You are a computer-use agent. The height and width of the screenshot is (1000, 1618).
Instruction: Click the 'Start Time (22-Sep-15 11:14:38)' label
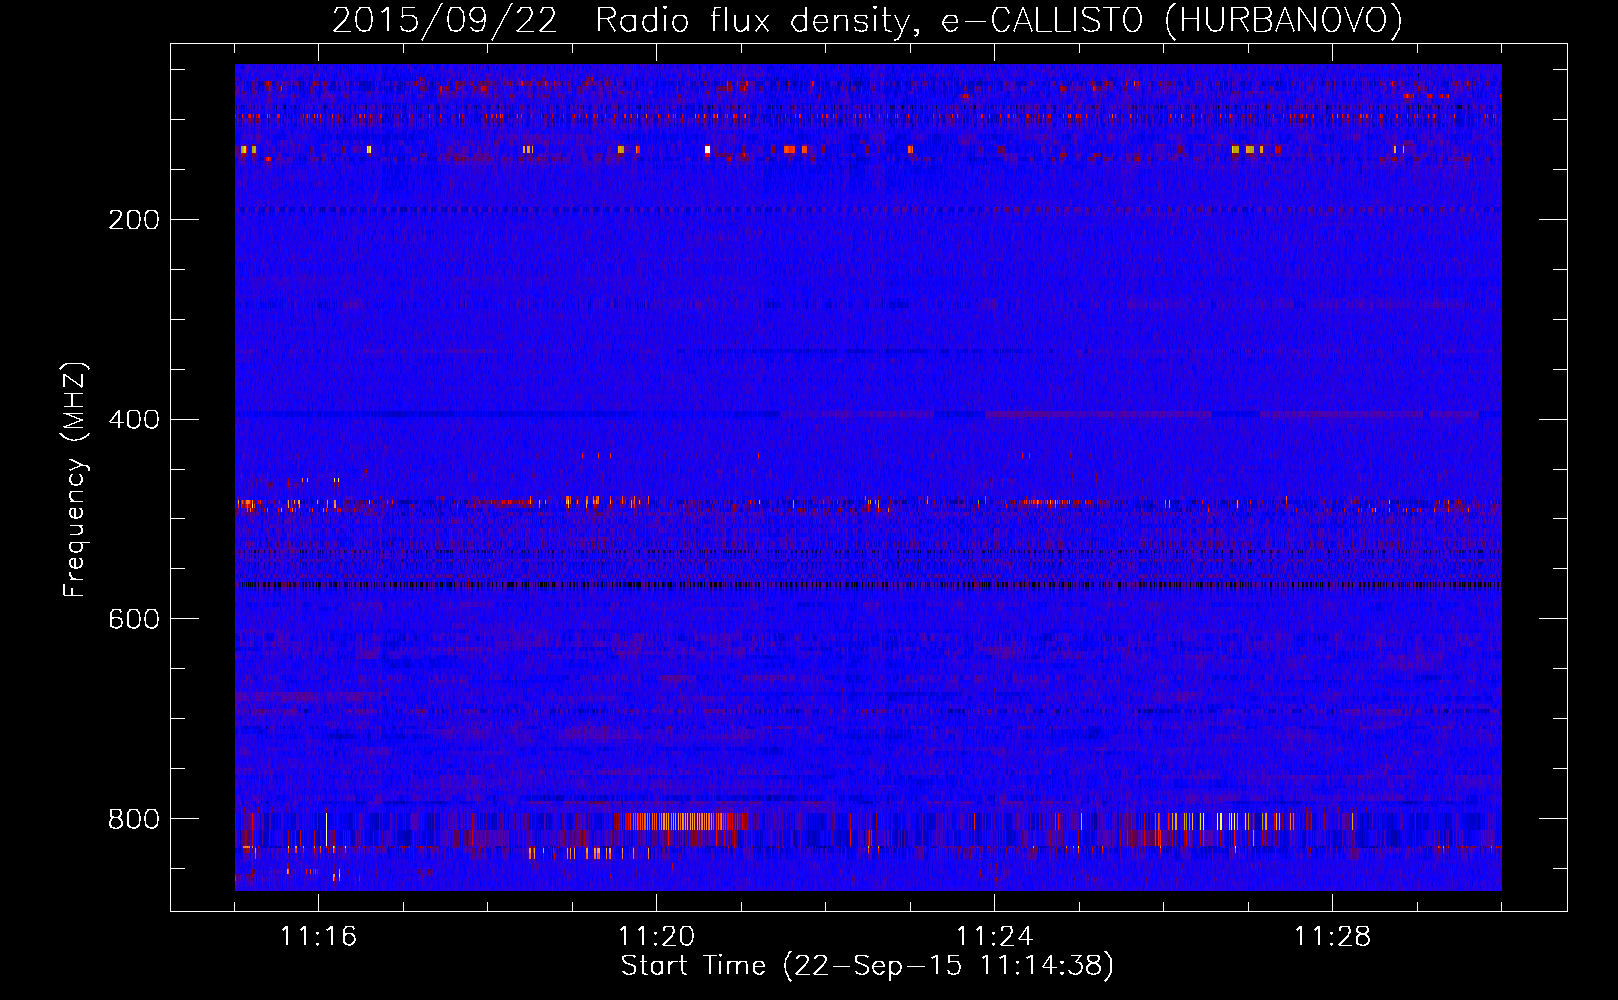867,966
